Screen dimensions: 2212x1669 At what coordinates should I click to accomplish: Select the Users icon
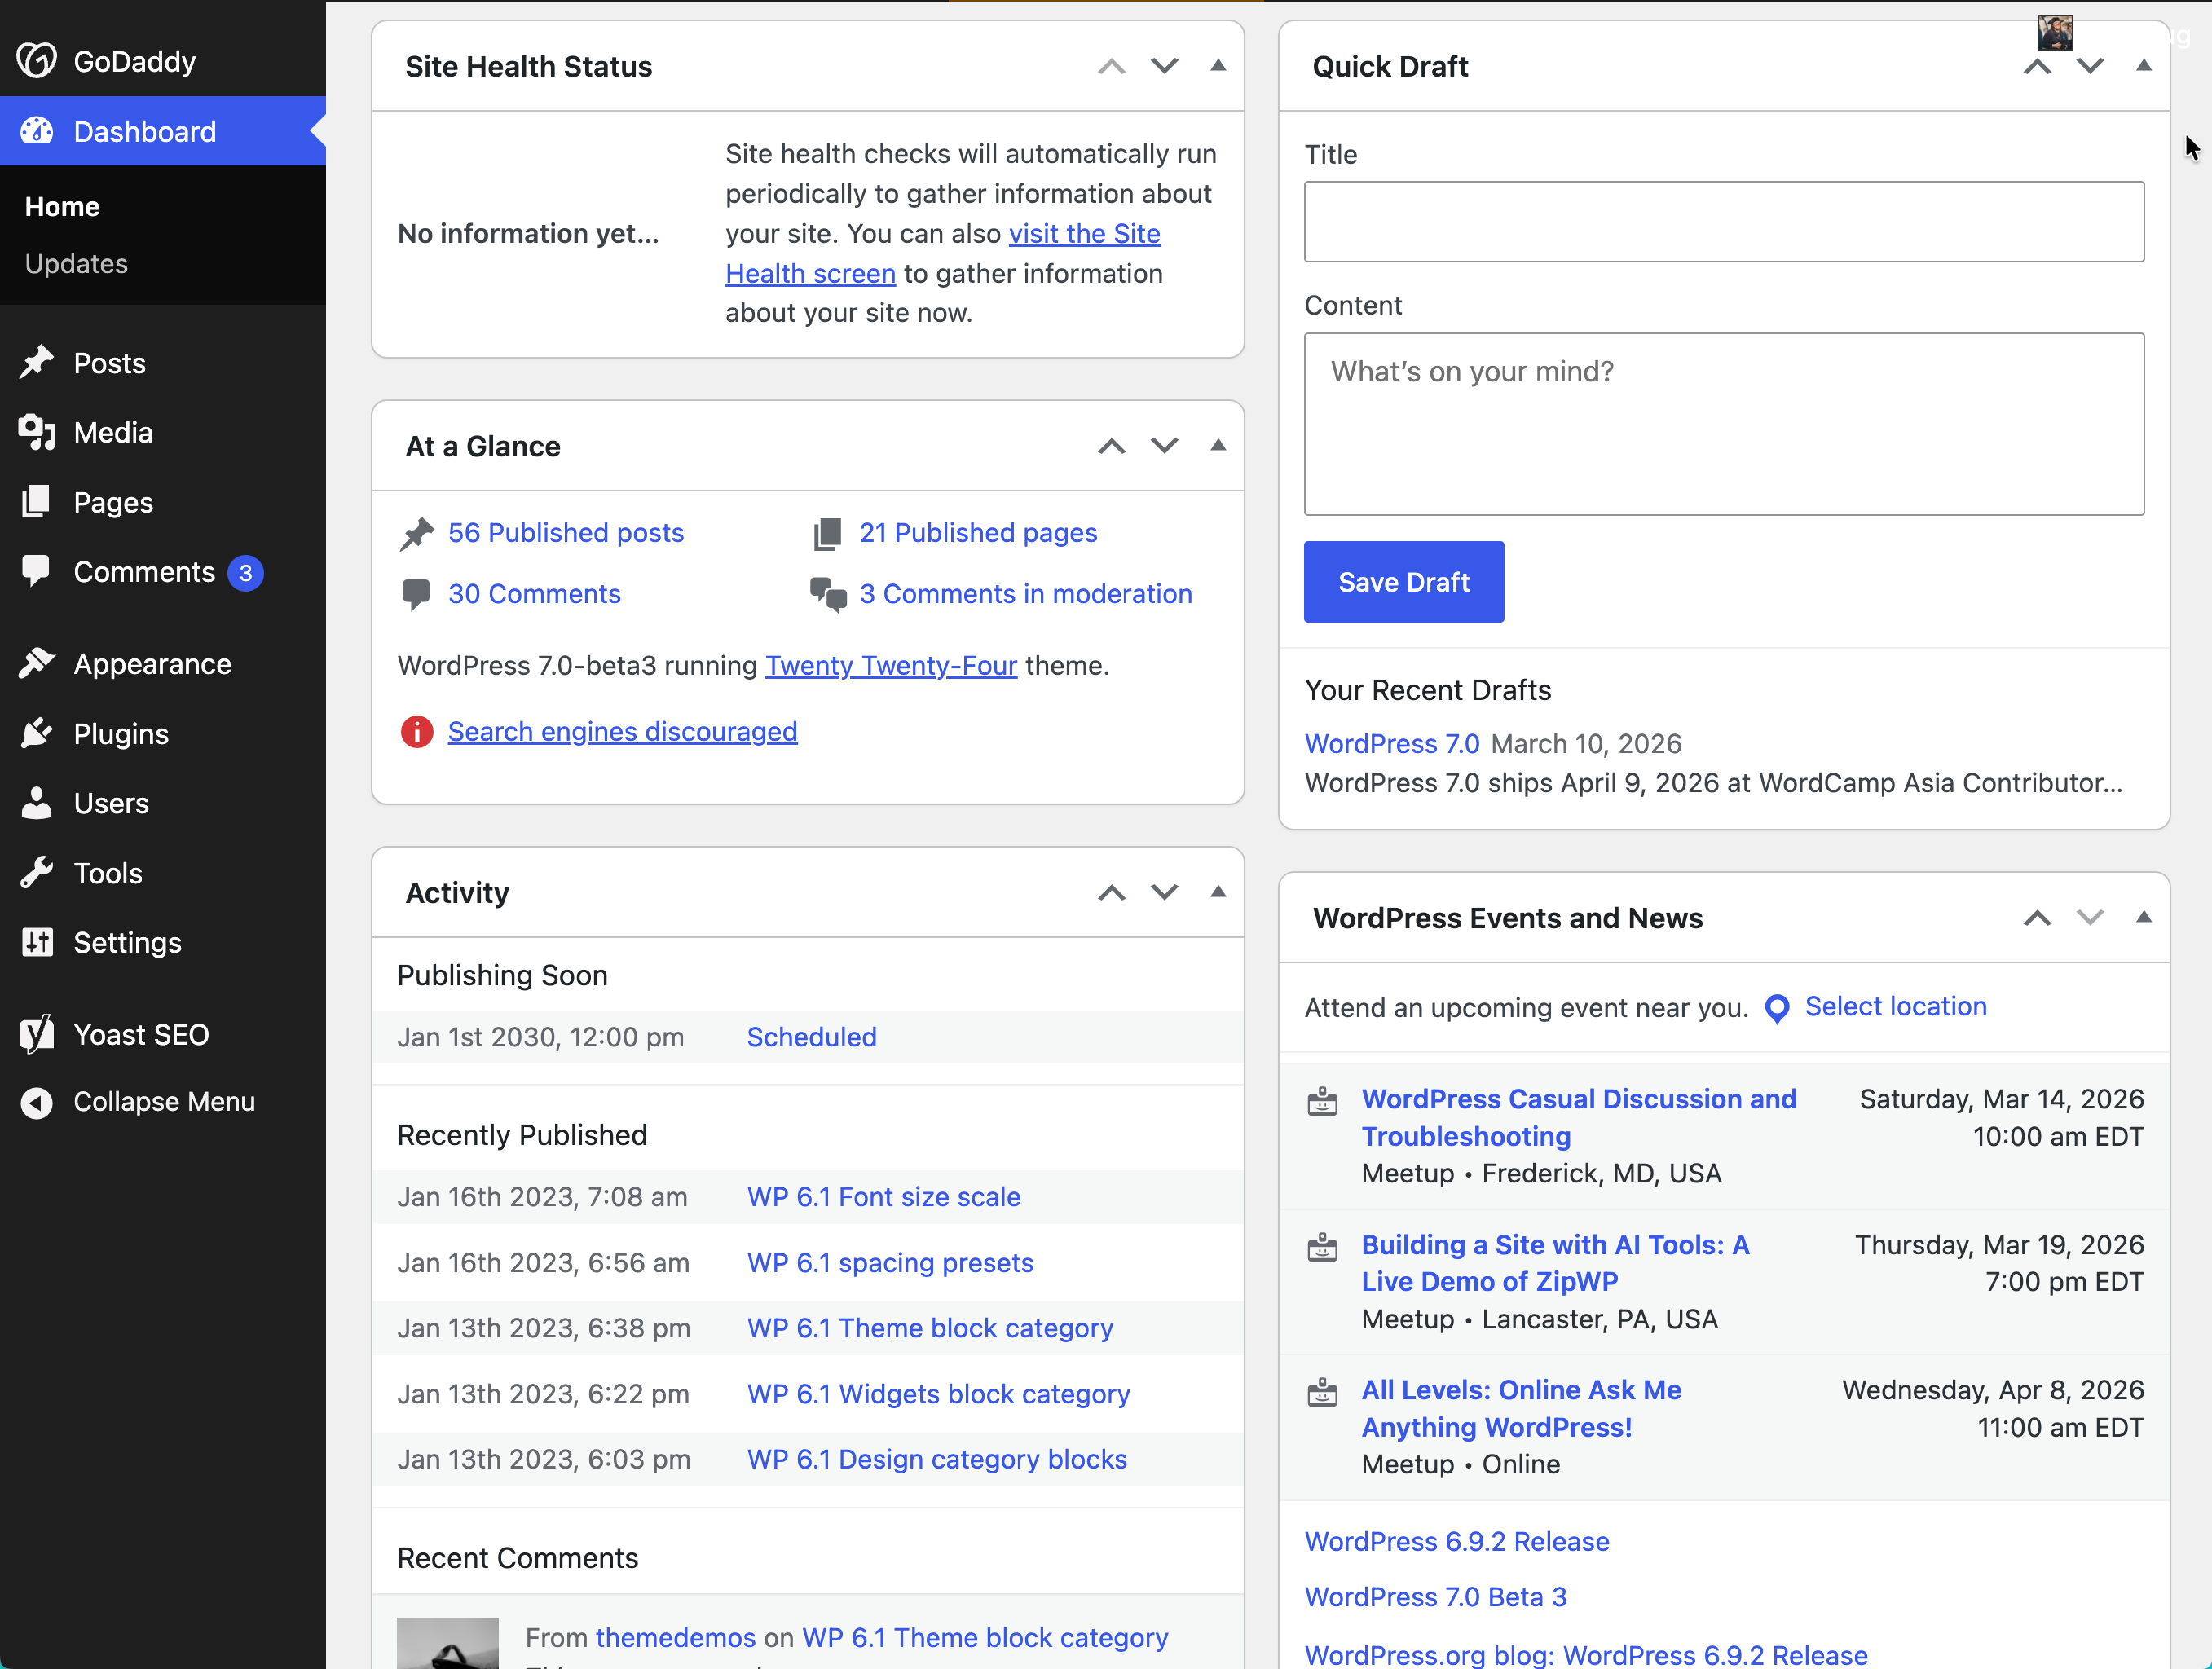37,803
